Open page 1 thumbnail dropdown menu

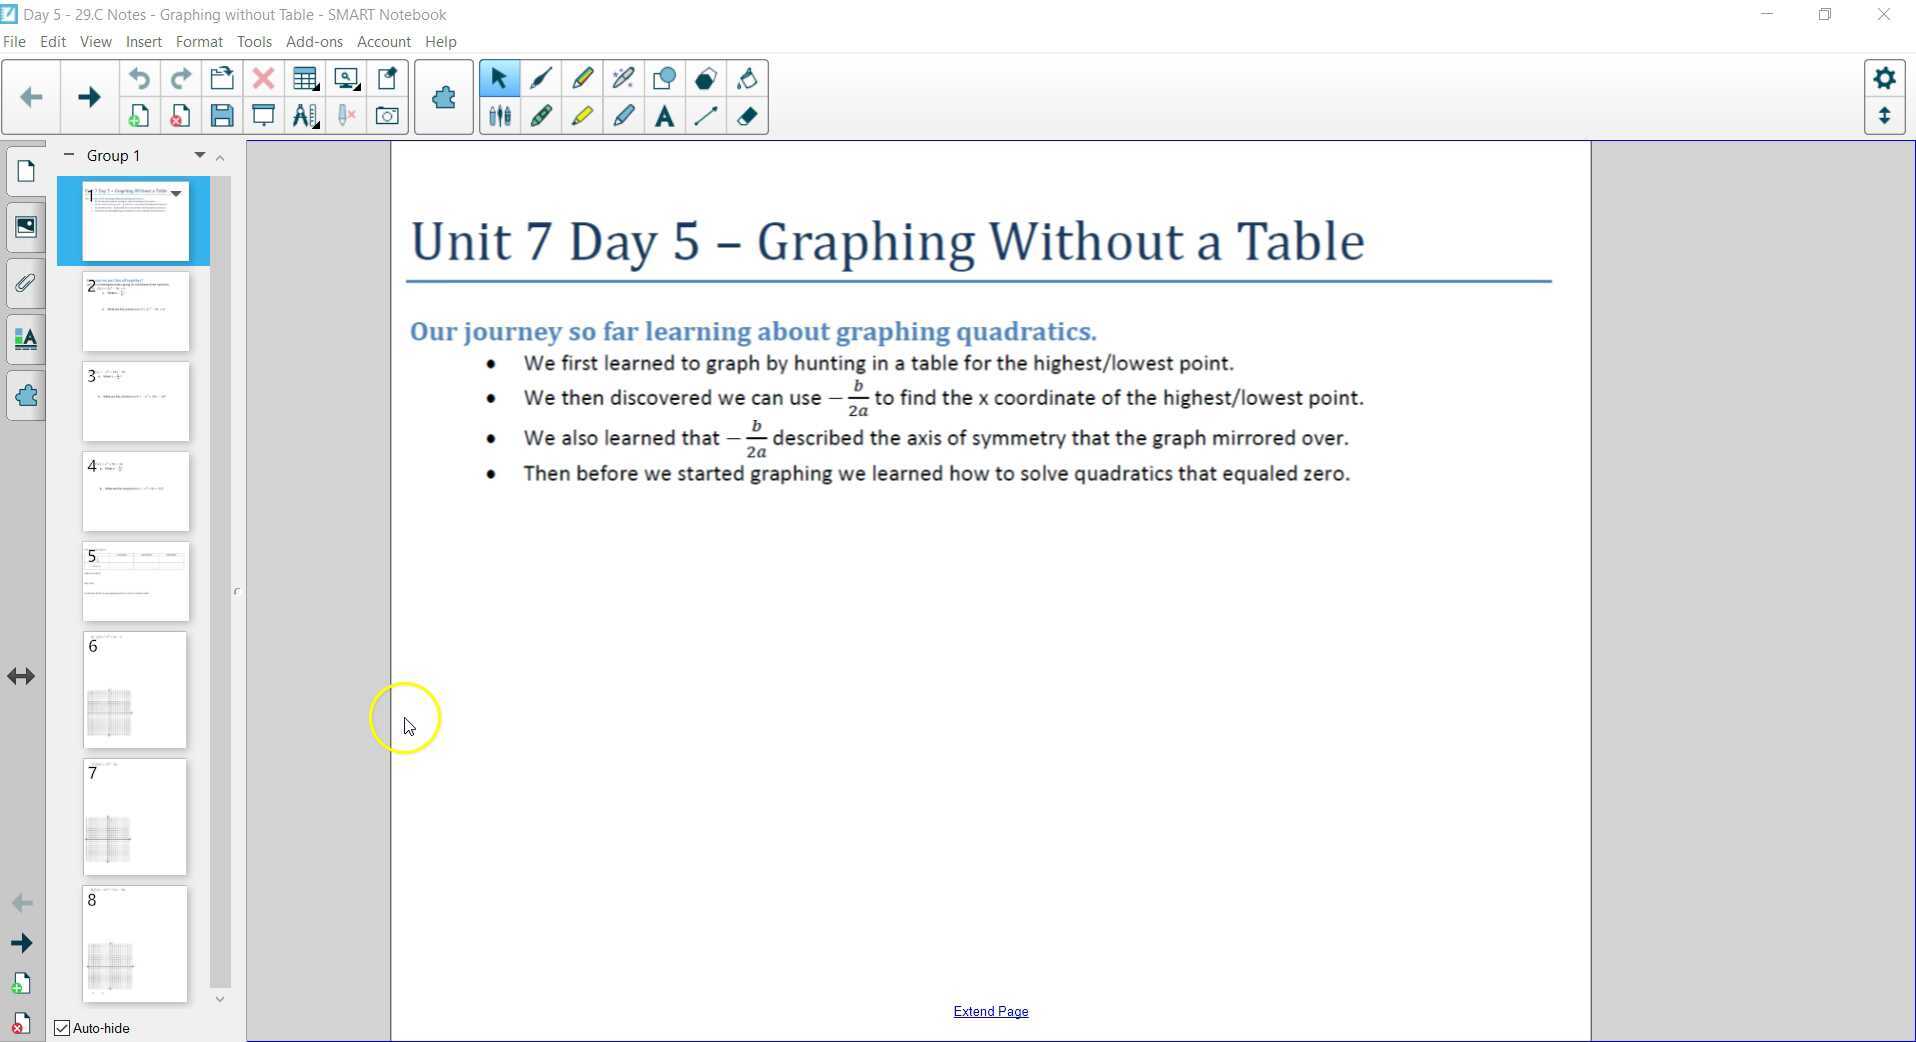(175, 194)
